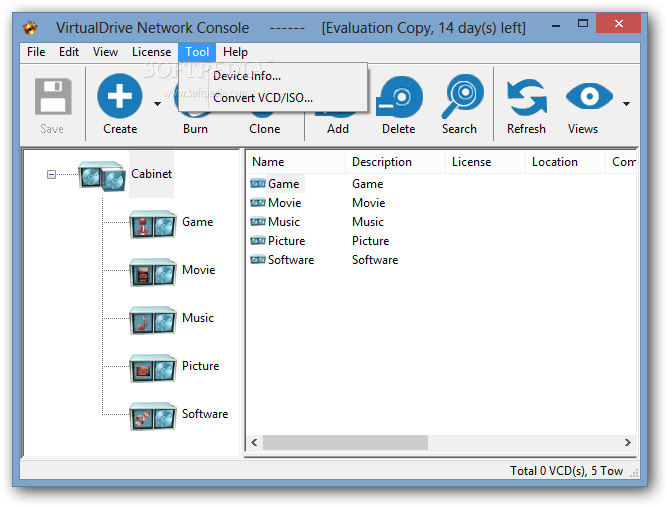Click the Search magnifier icon
This screenshot has height=507, width=668.
462,96
